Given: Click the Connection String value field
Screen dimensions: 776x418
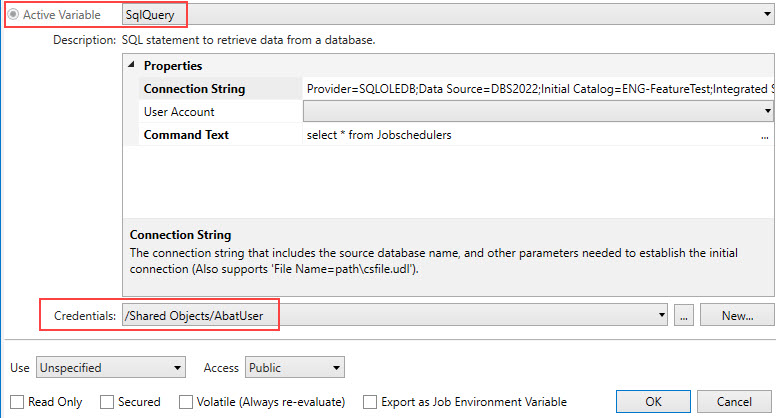Looking at the screenshot, I should 538,89.
